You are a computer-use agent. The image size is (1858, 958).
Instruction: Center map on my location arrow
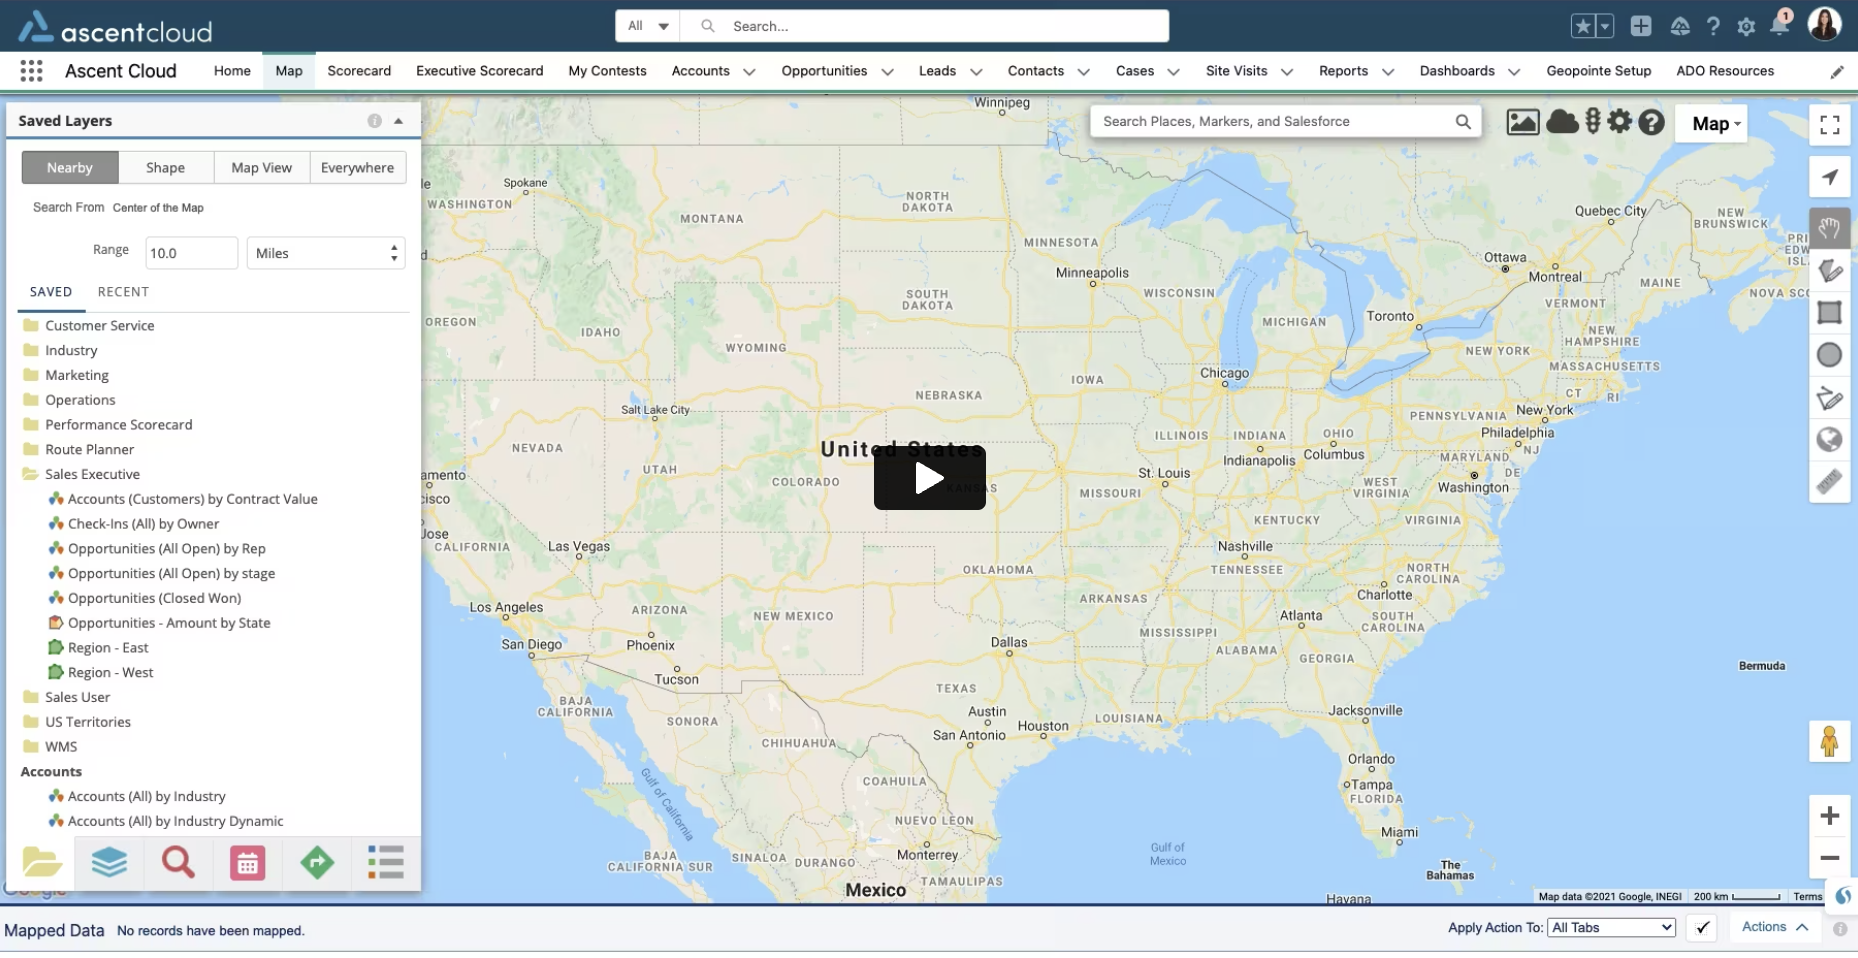(x=1830, y=177)
